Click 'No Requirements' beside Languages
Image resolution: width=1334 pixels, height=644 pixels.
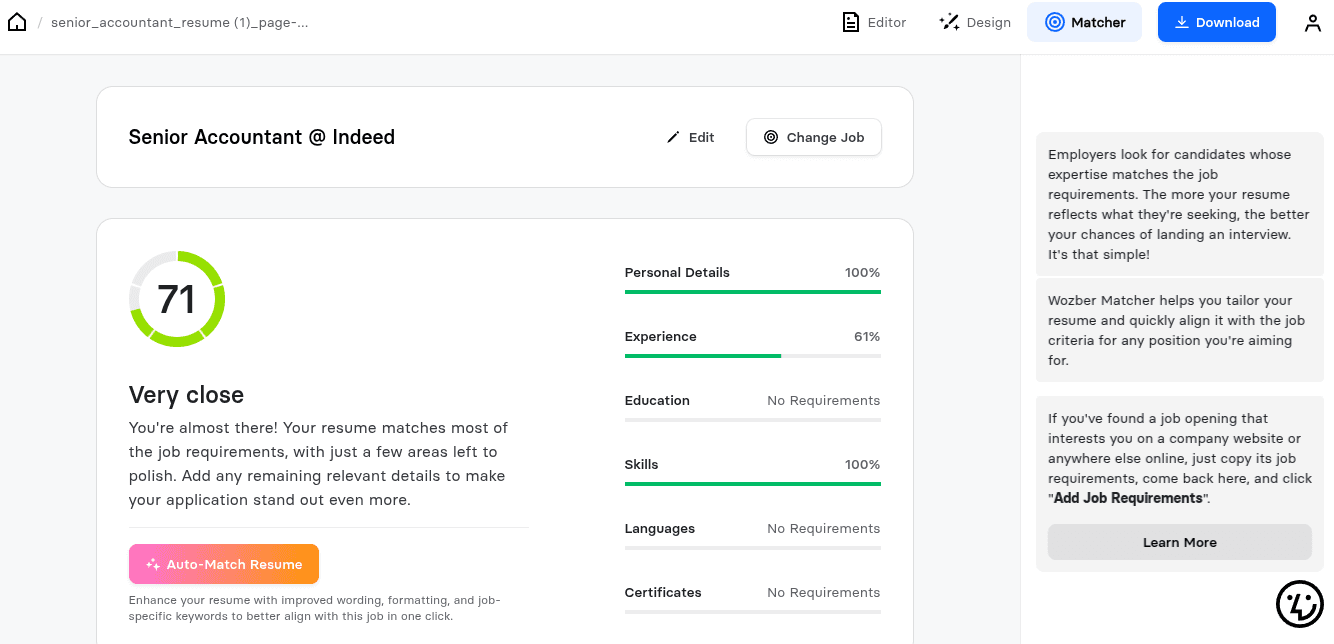pyautogui.click(x=824, y=528)
